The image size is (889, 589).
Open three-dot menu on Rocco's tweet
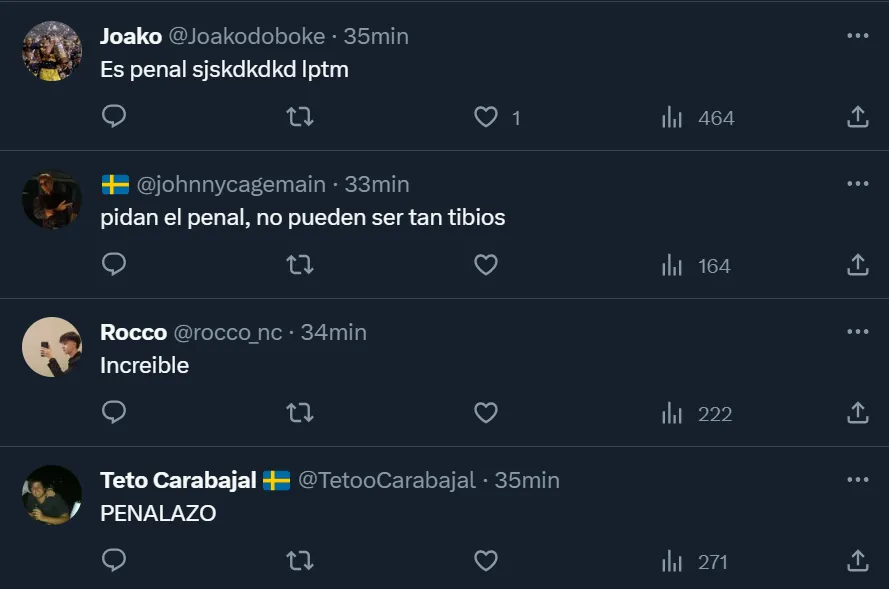(857, 332)
